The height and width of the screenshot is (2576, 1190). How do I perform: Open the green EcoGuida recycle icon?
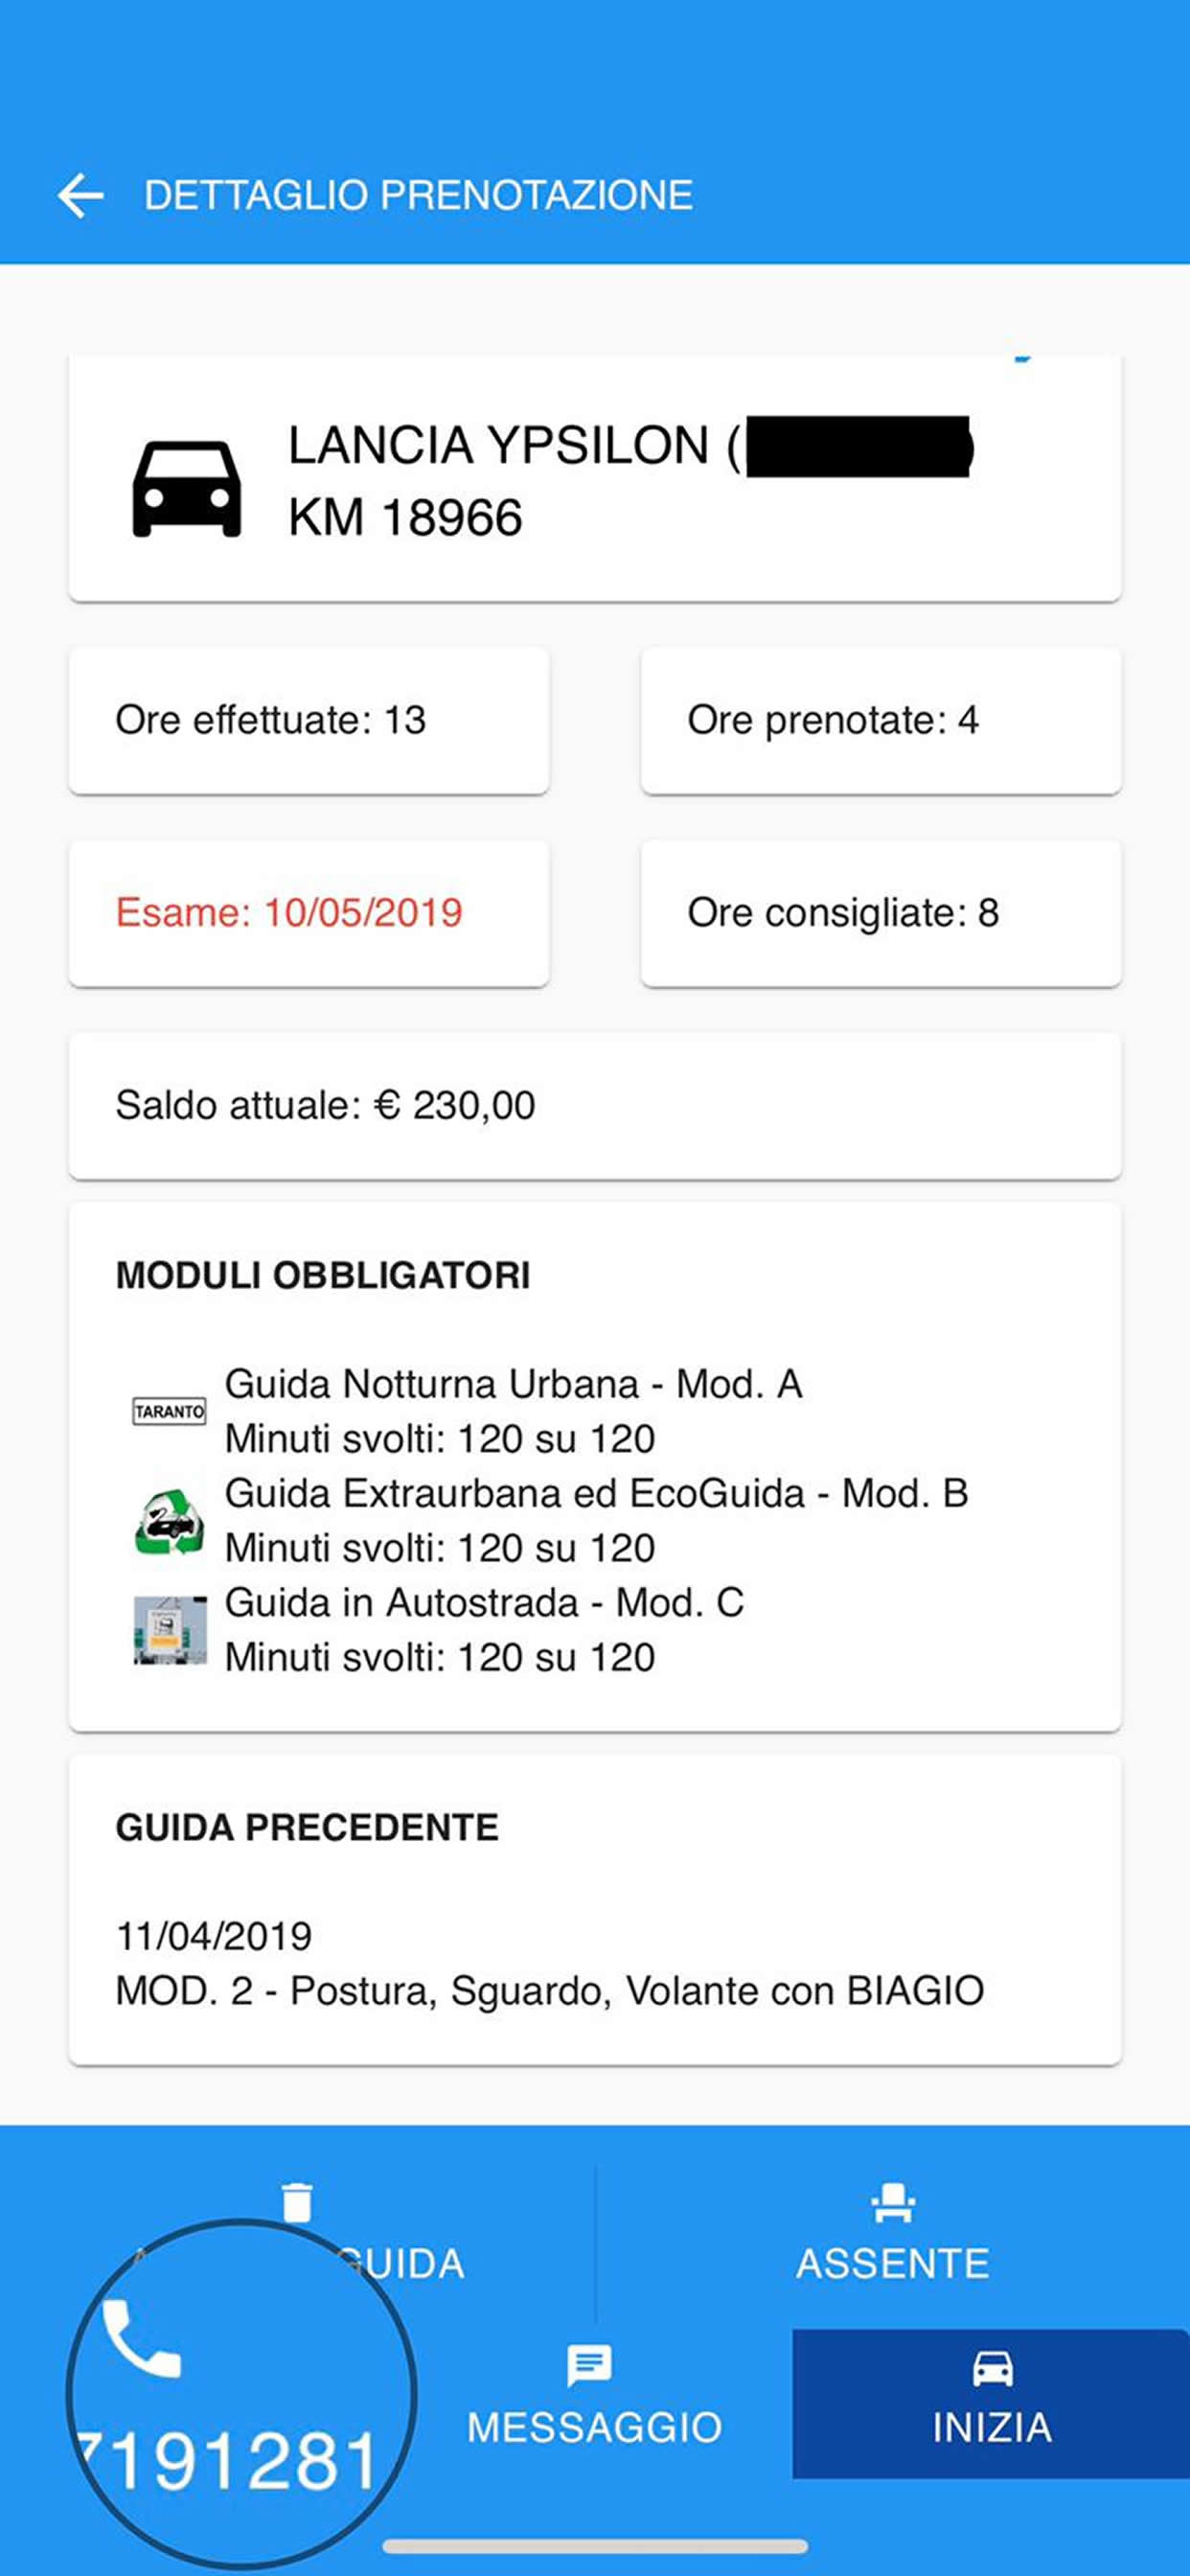(170, 1522)
